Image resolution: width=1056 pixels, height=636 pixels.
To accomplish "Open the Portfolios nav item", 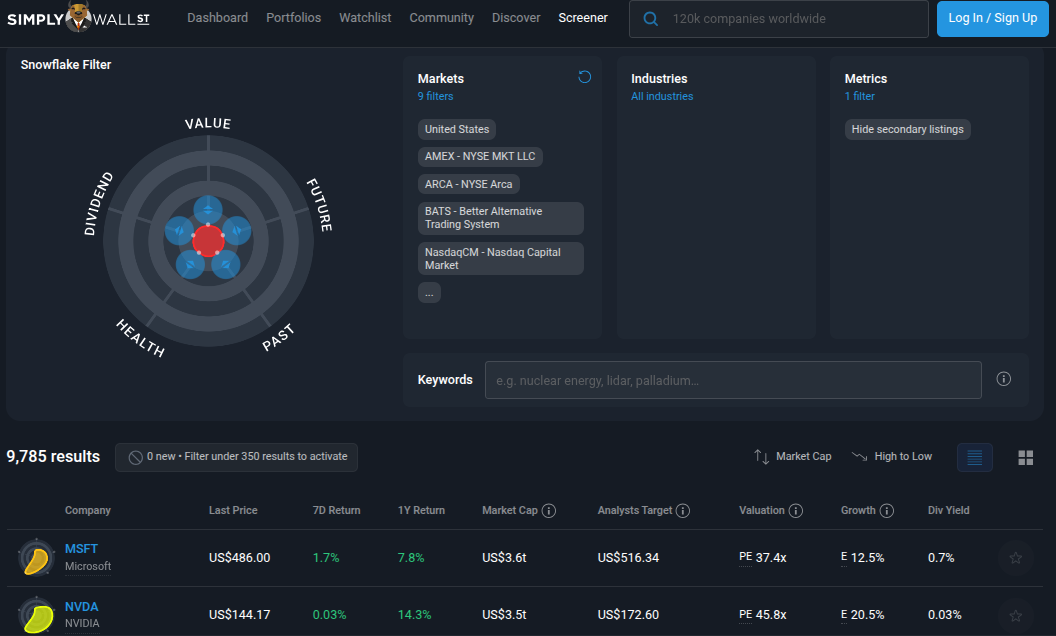I will click(294, 18).
